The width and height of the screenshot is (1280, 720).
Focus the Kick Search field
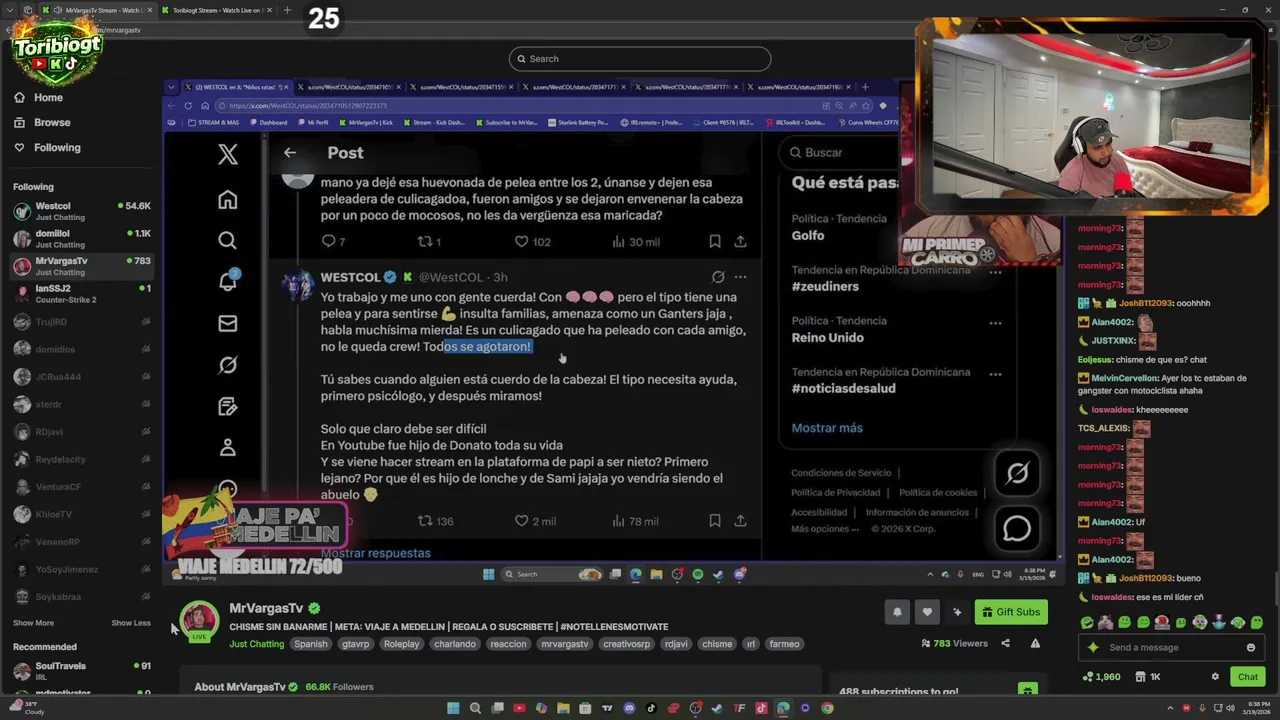pyautogui.click(x=640, y=59)
